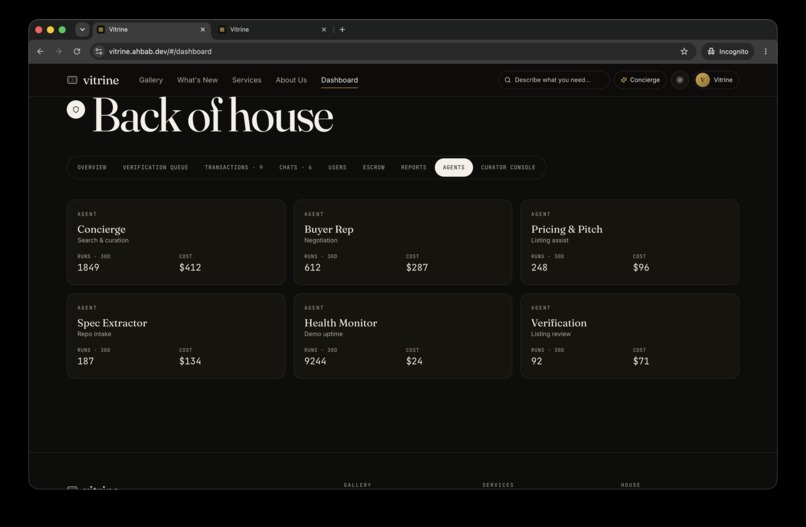The width and height of the screenshot is (806, 527).
Task: Close the second Vitrine tab
Action: pyautogui.click(x=324, y=29)
